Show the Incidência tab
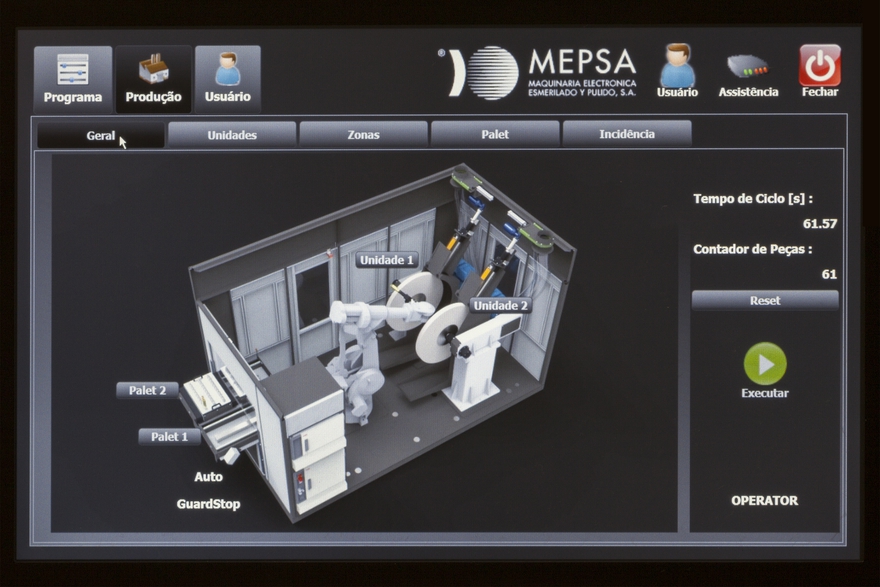Screen dimensions: 880x587 627,135
